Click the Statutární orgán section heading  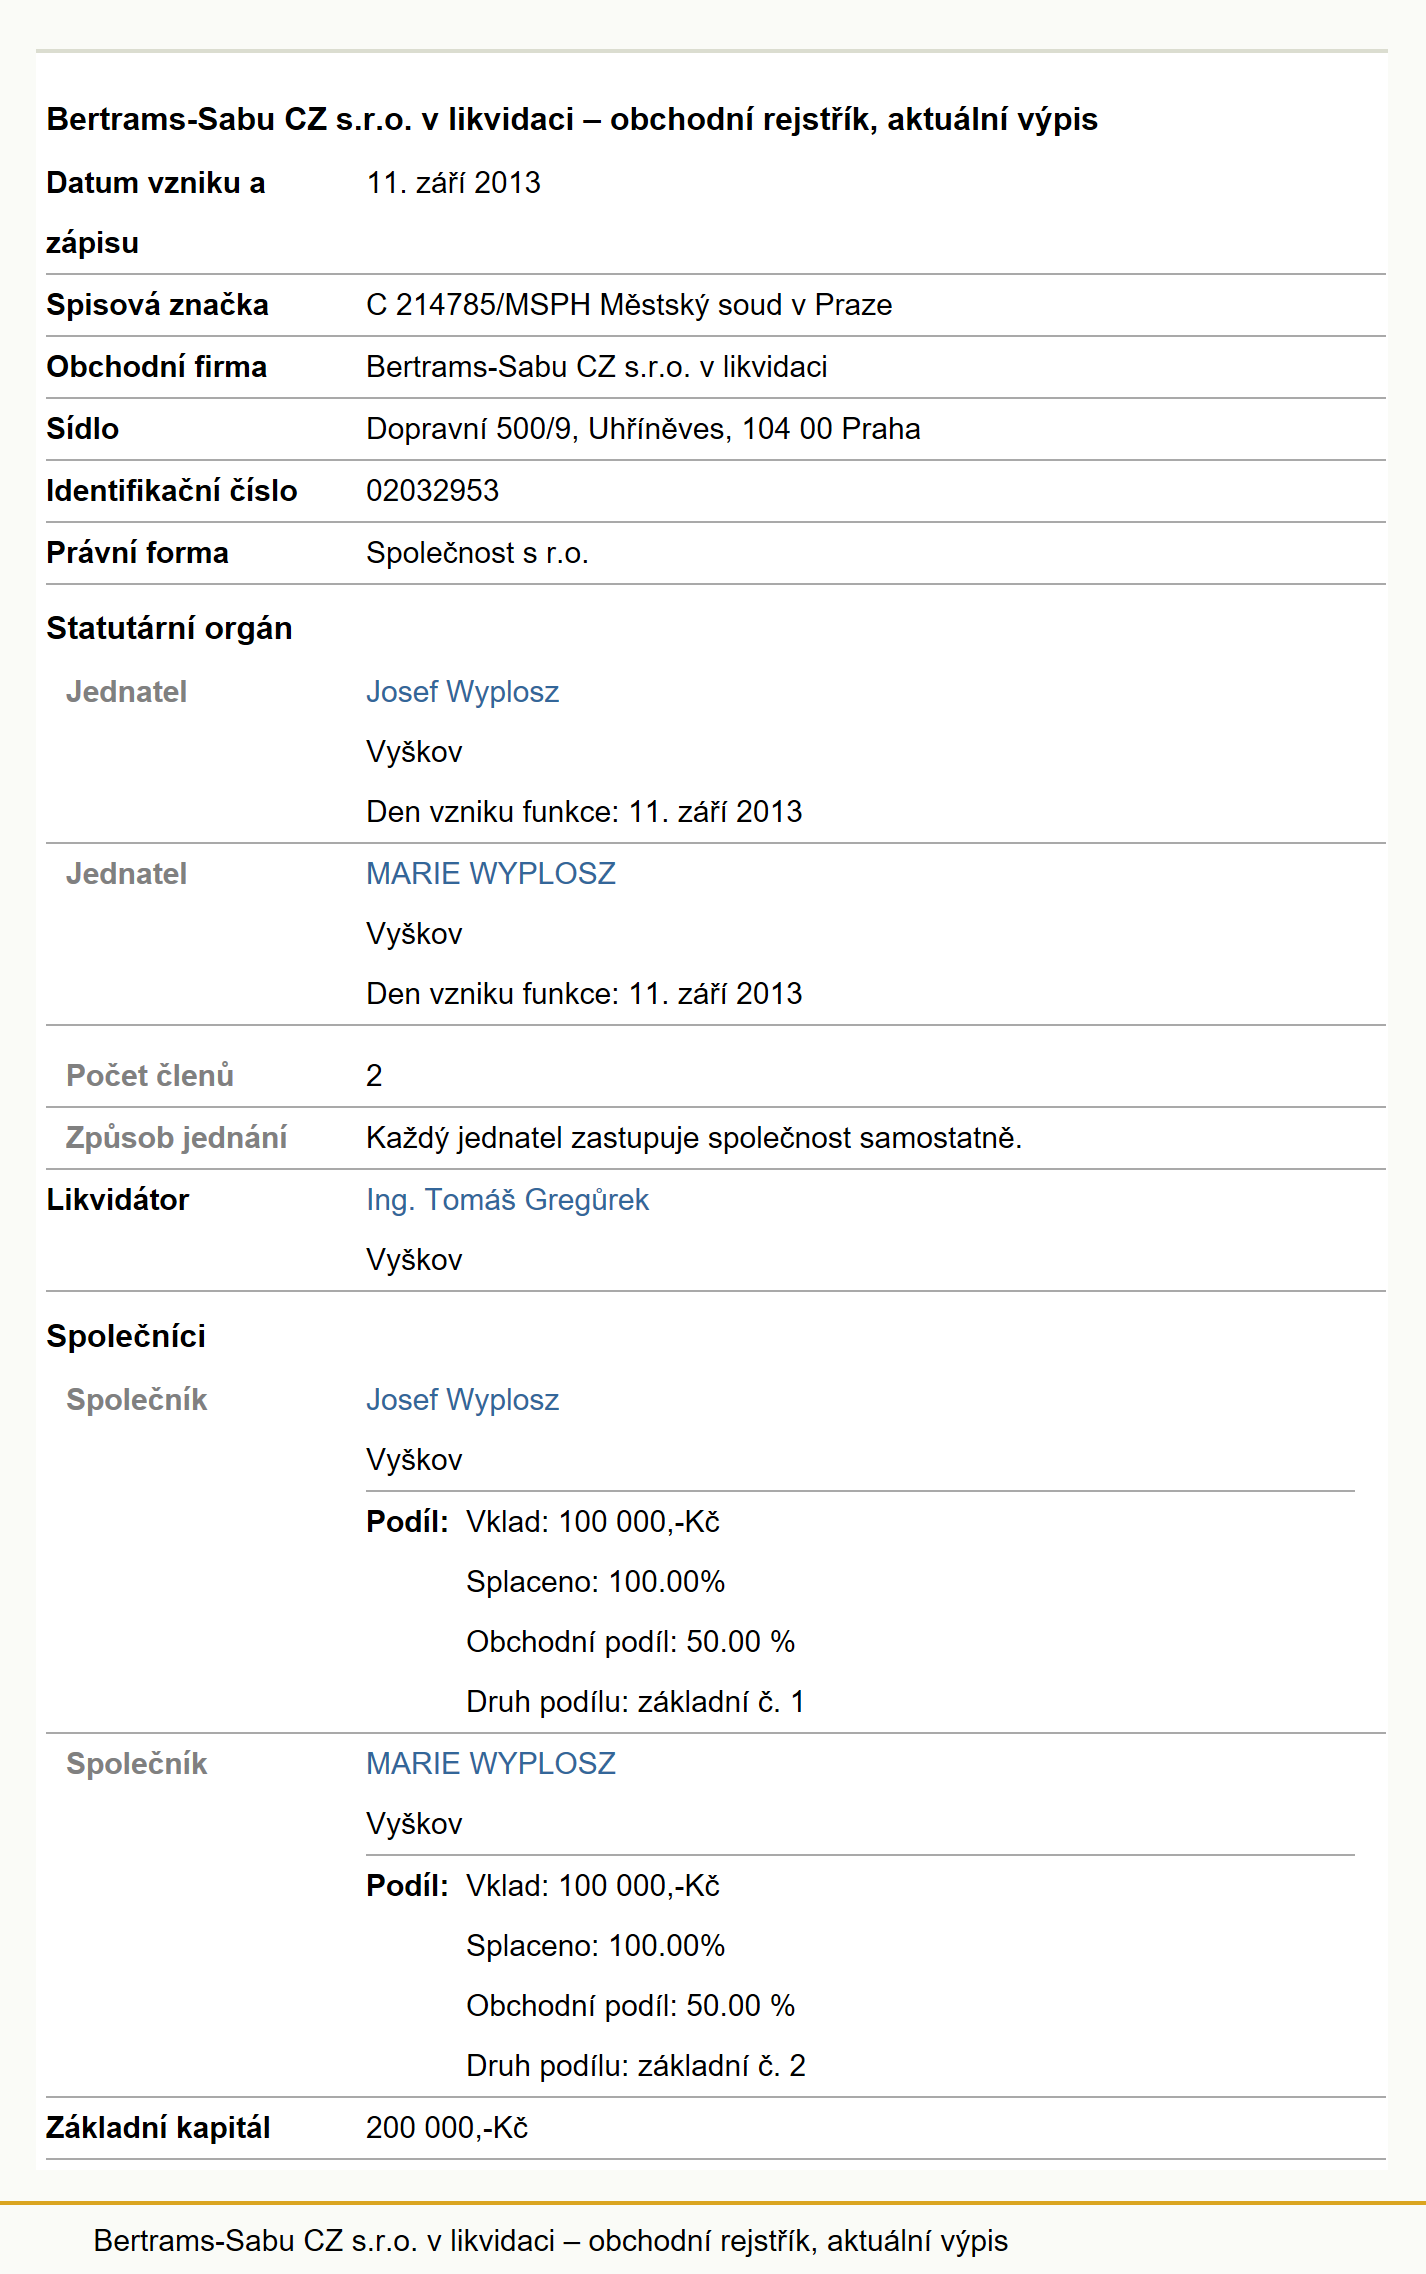(x=169, y=629)
